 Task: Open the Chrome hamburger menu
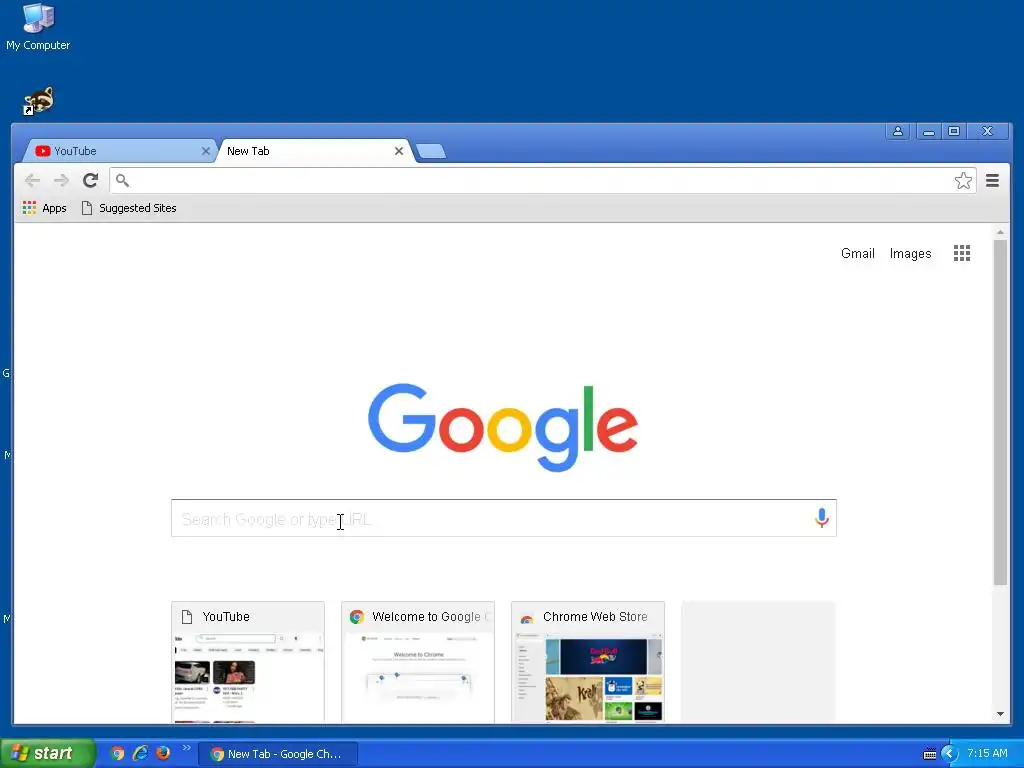[x=992, y=180]
